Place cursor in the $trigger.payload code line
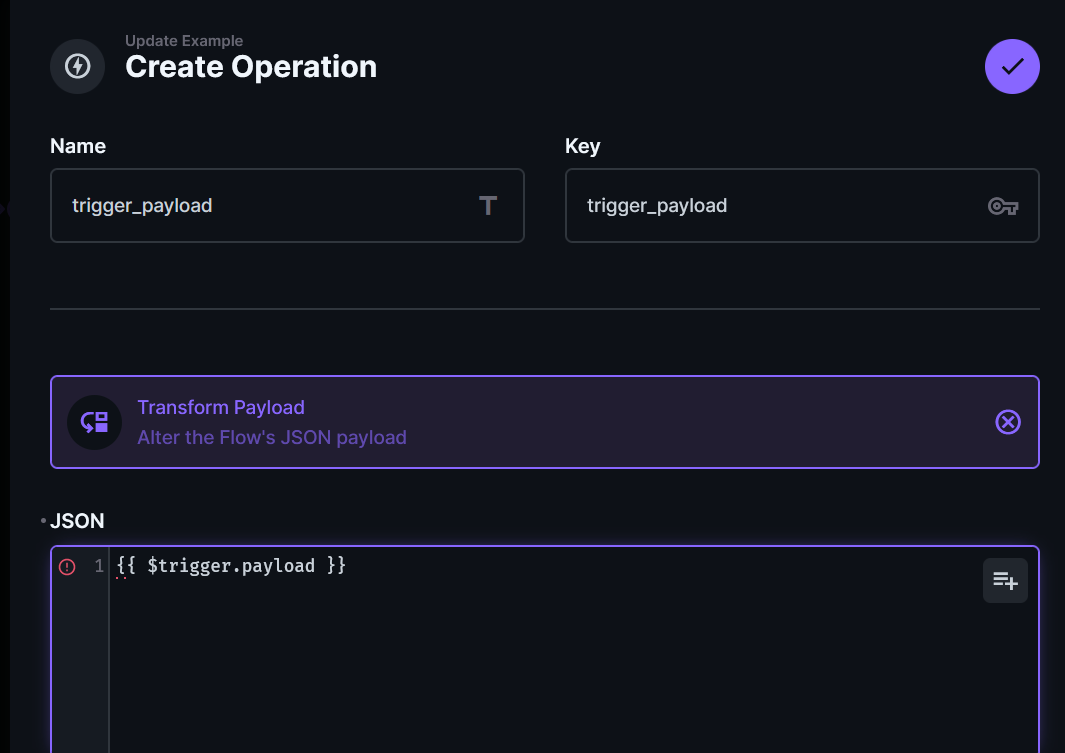Image resolution: width=1065 pixels, height=753 pixels. 231,565
